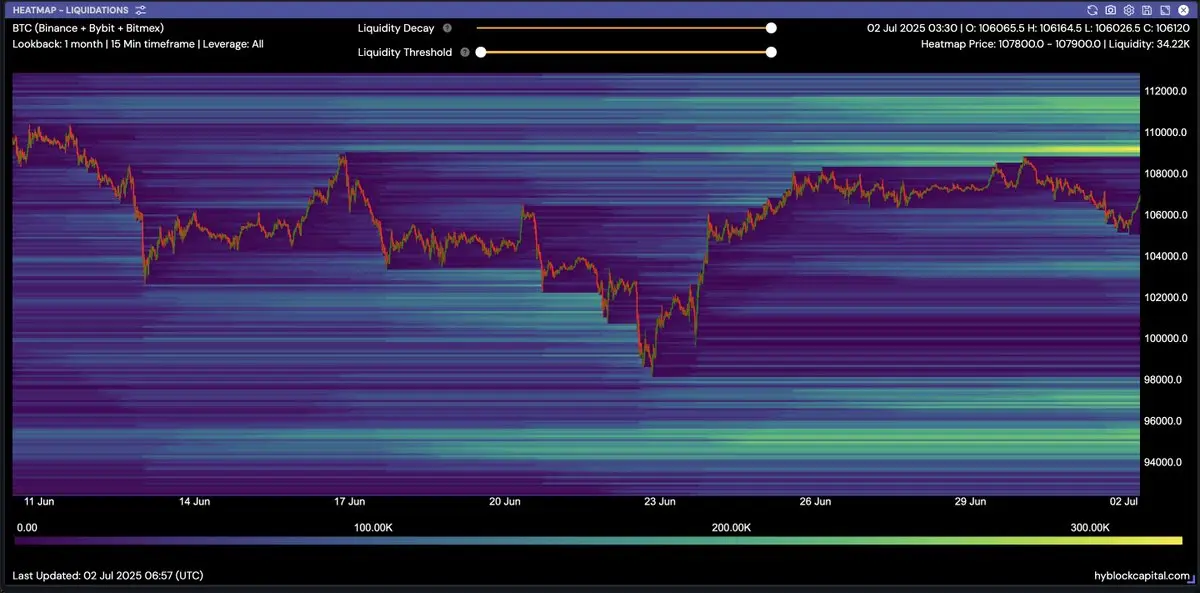Click the 23 Jun date label
Screen dimensions: 1200x593
tap(660, 501)
